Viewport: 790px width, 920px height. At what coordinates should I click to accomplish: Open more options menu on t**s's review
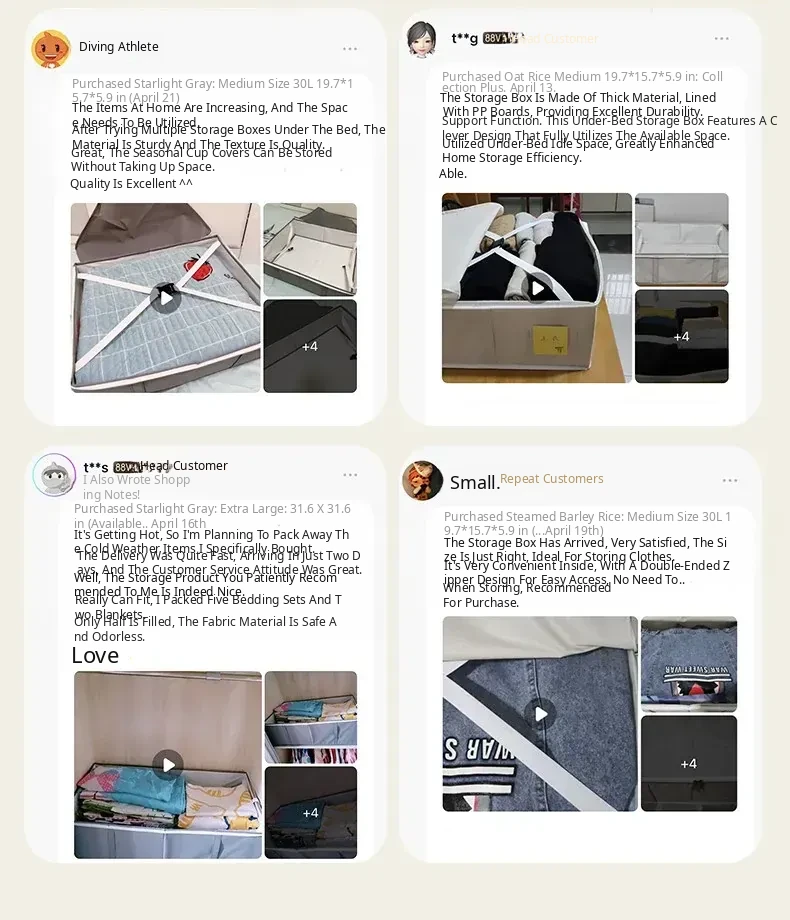click(350, 475)
